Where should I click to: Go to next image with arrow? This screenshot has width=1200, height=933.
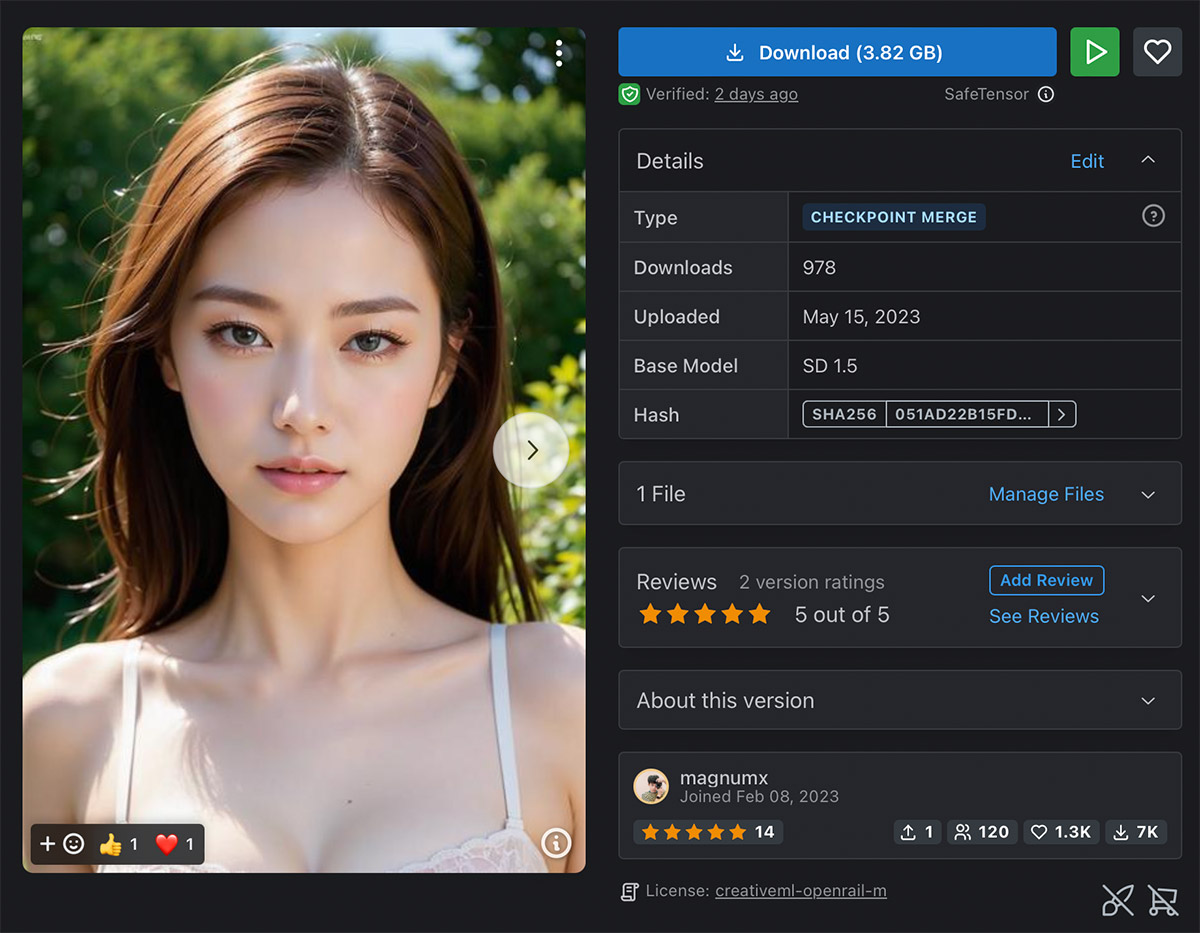pyautogui.click(x=531, y=450)
